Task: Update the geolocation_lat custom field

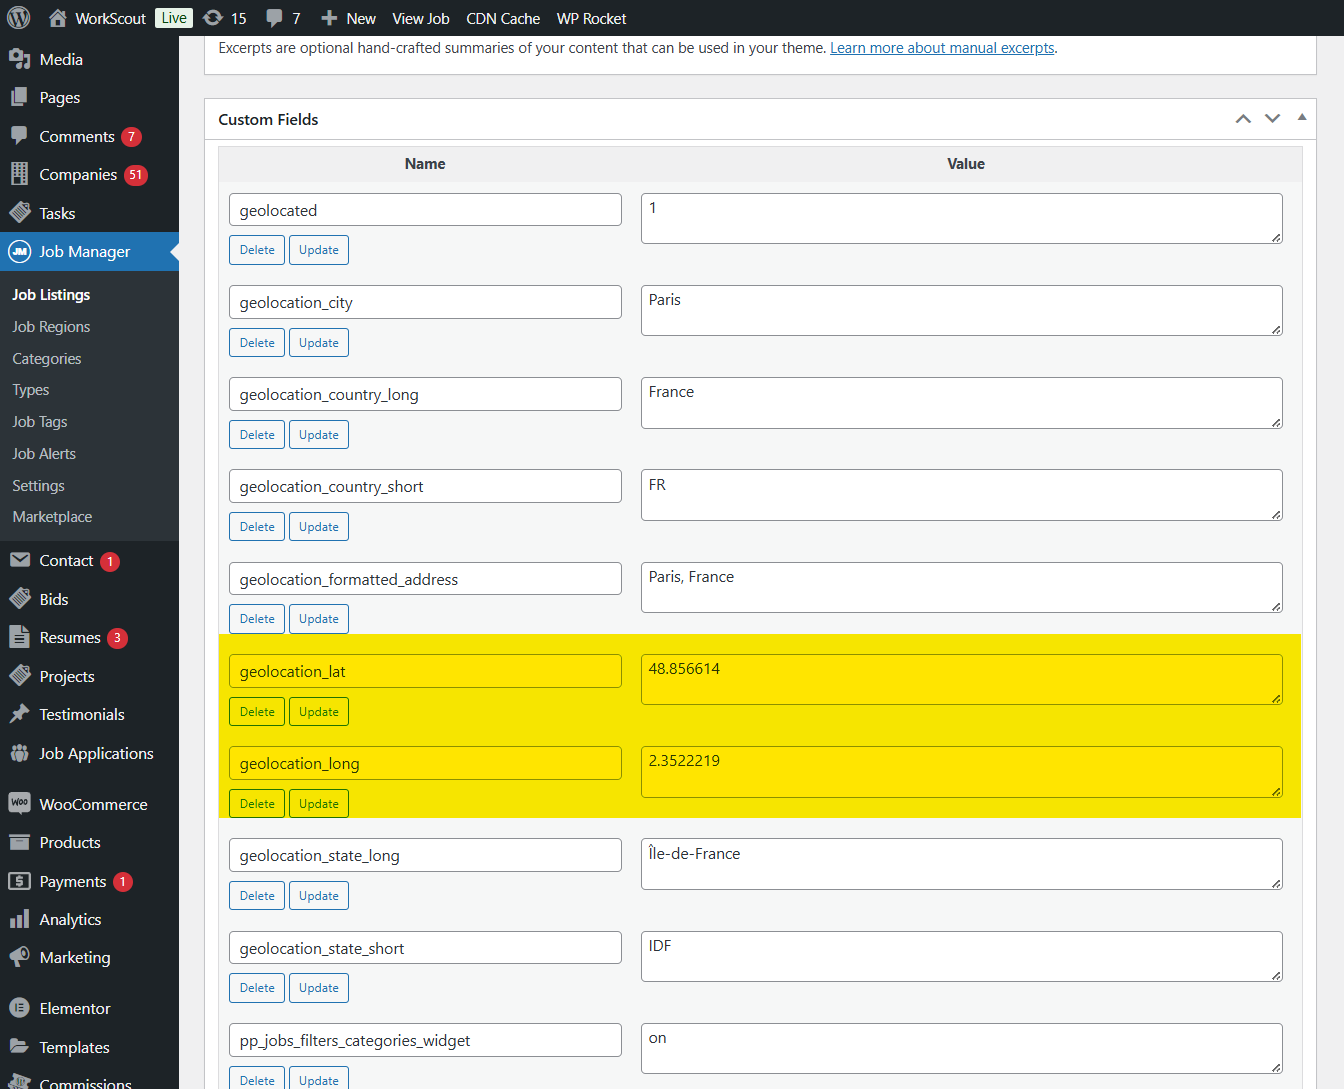Action: pos(319,712)
